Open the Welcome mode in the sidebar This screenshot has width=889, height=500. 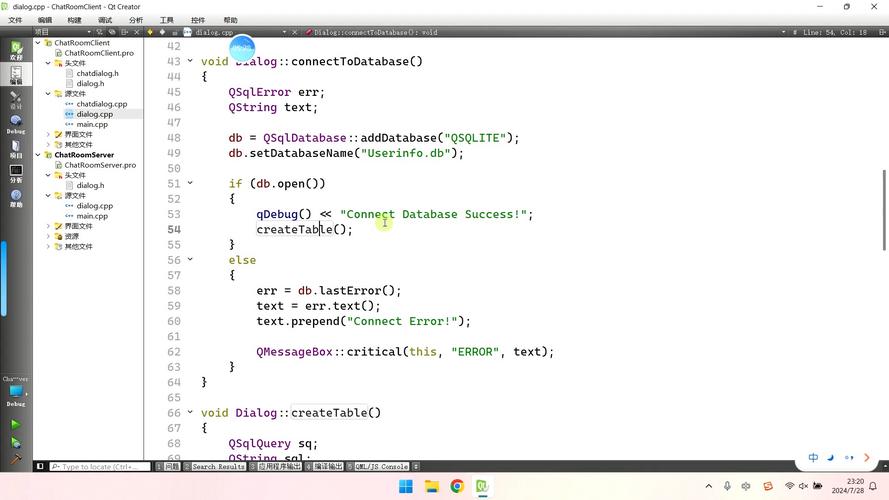click(x=16, y=50)
